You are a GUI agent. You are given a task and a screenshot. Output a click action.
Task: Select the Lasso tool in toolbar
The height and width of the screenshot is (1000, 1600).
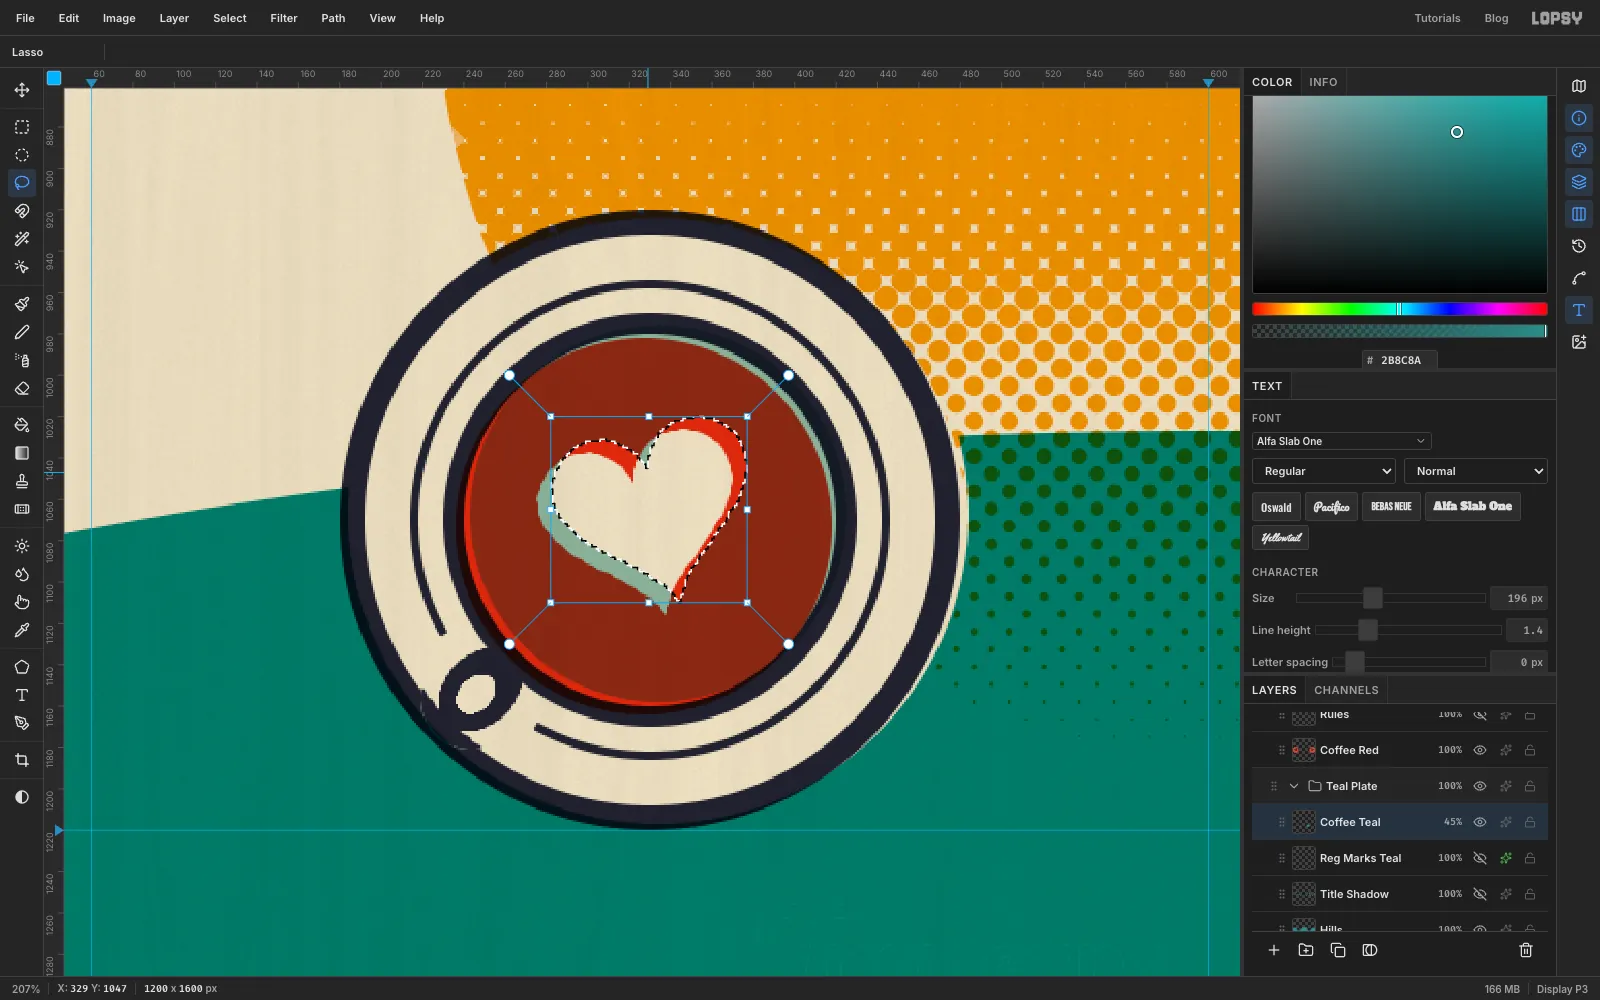point(21,183)
